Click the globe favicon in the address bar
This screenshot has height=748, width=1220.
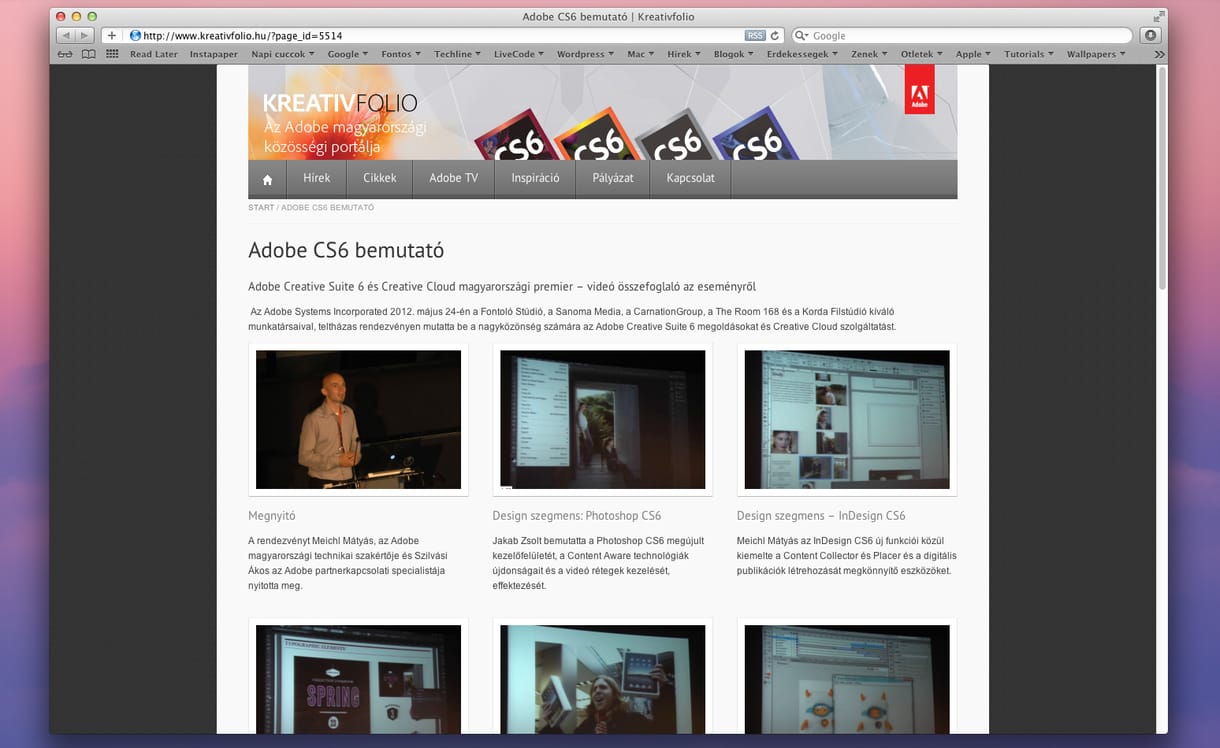135,35
